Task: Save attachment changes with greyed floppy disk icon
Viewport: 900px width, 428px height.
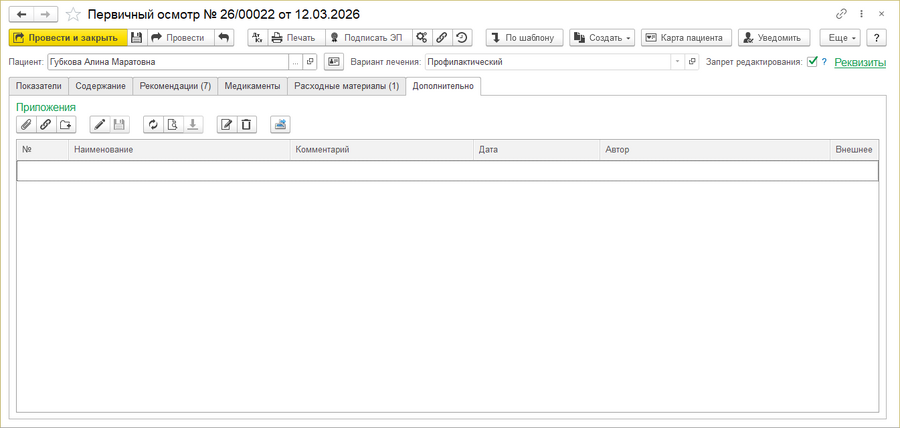Action: (119, 124)
